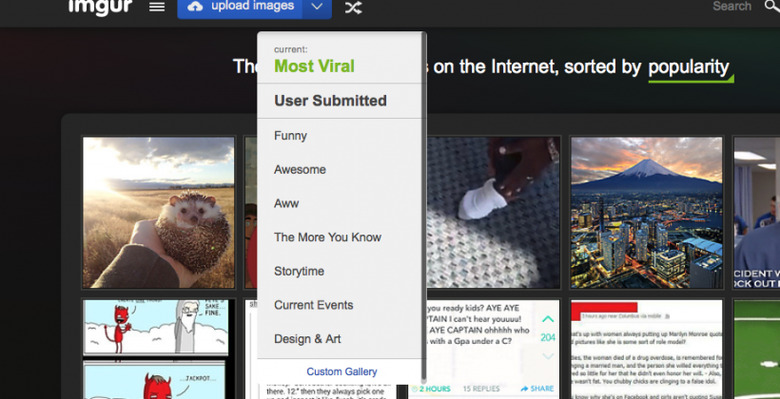Click the Search input field
This screenshot has width=780, height=399.
732,6
